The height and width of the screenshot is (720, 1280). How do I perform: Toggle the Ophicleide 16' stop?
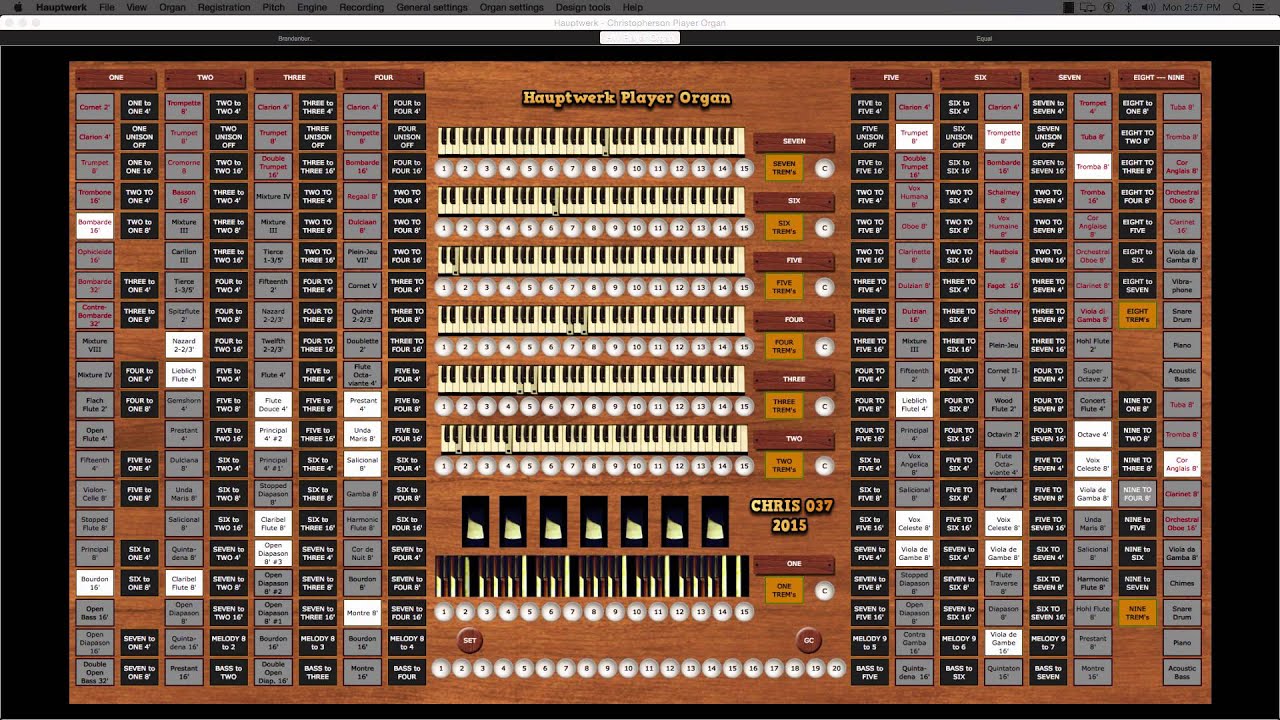(x=95, y=256)
